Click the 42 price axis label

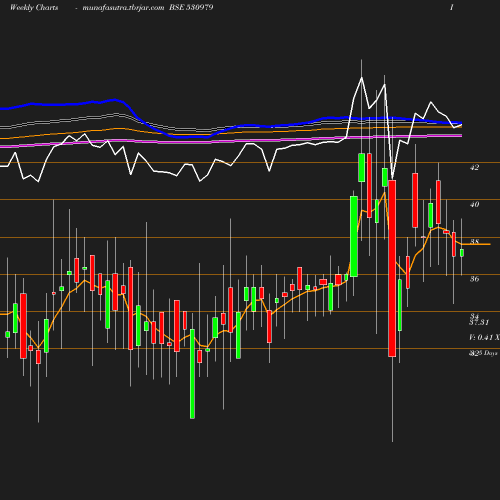coord(474,167)
